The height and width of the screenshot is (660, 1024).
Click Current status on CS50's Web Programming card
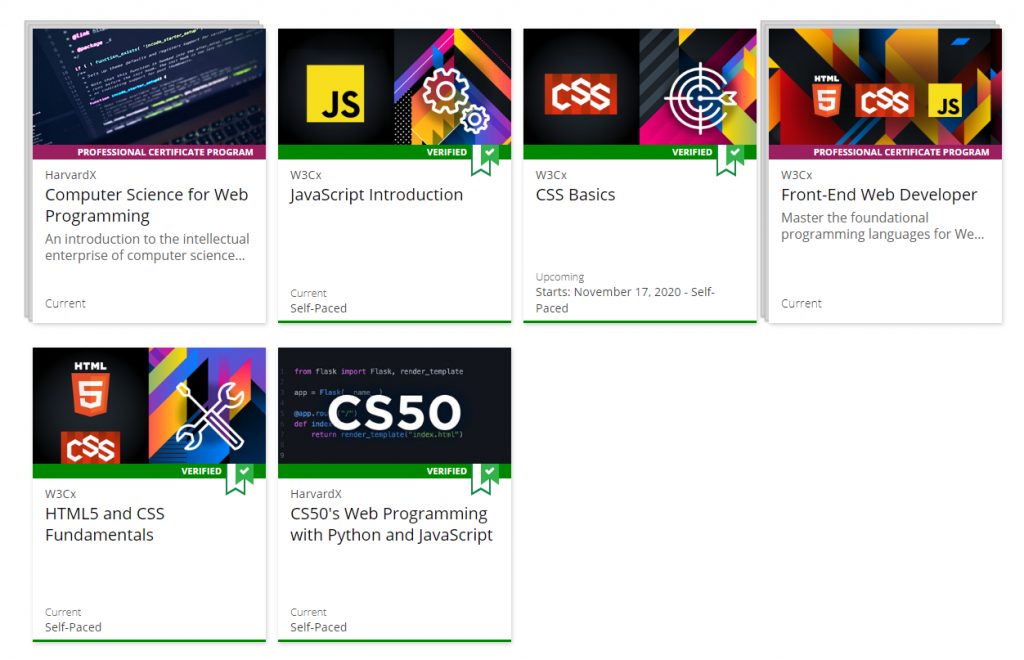coord(308,612)
